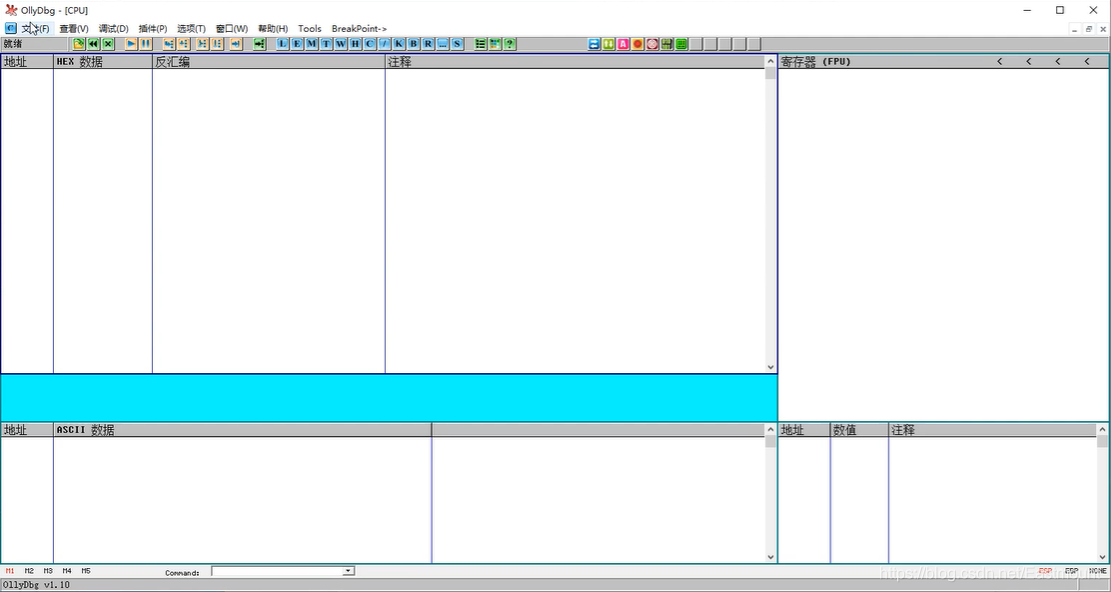Click the green calculator-like plugin icon
1111x592 pixels.
667,44
